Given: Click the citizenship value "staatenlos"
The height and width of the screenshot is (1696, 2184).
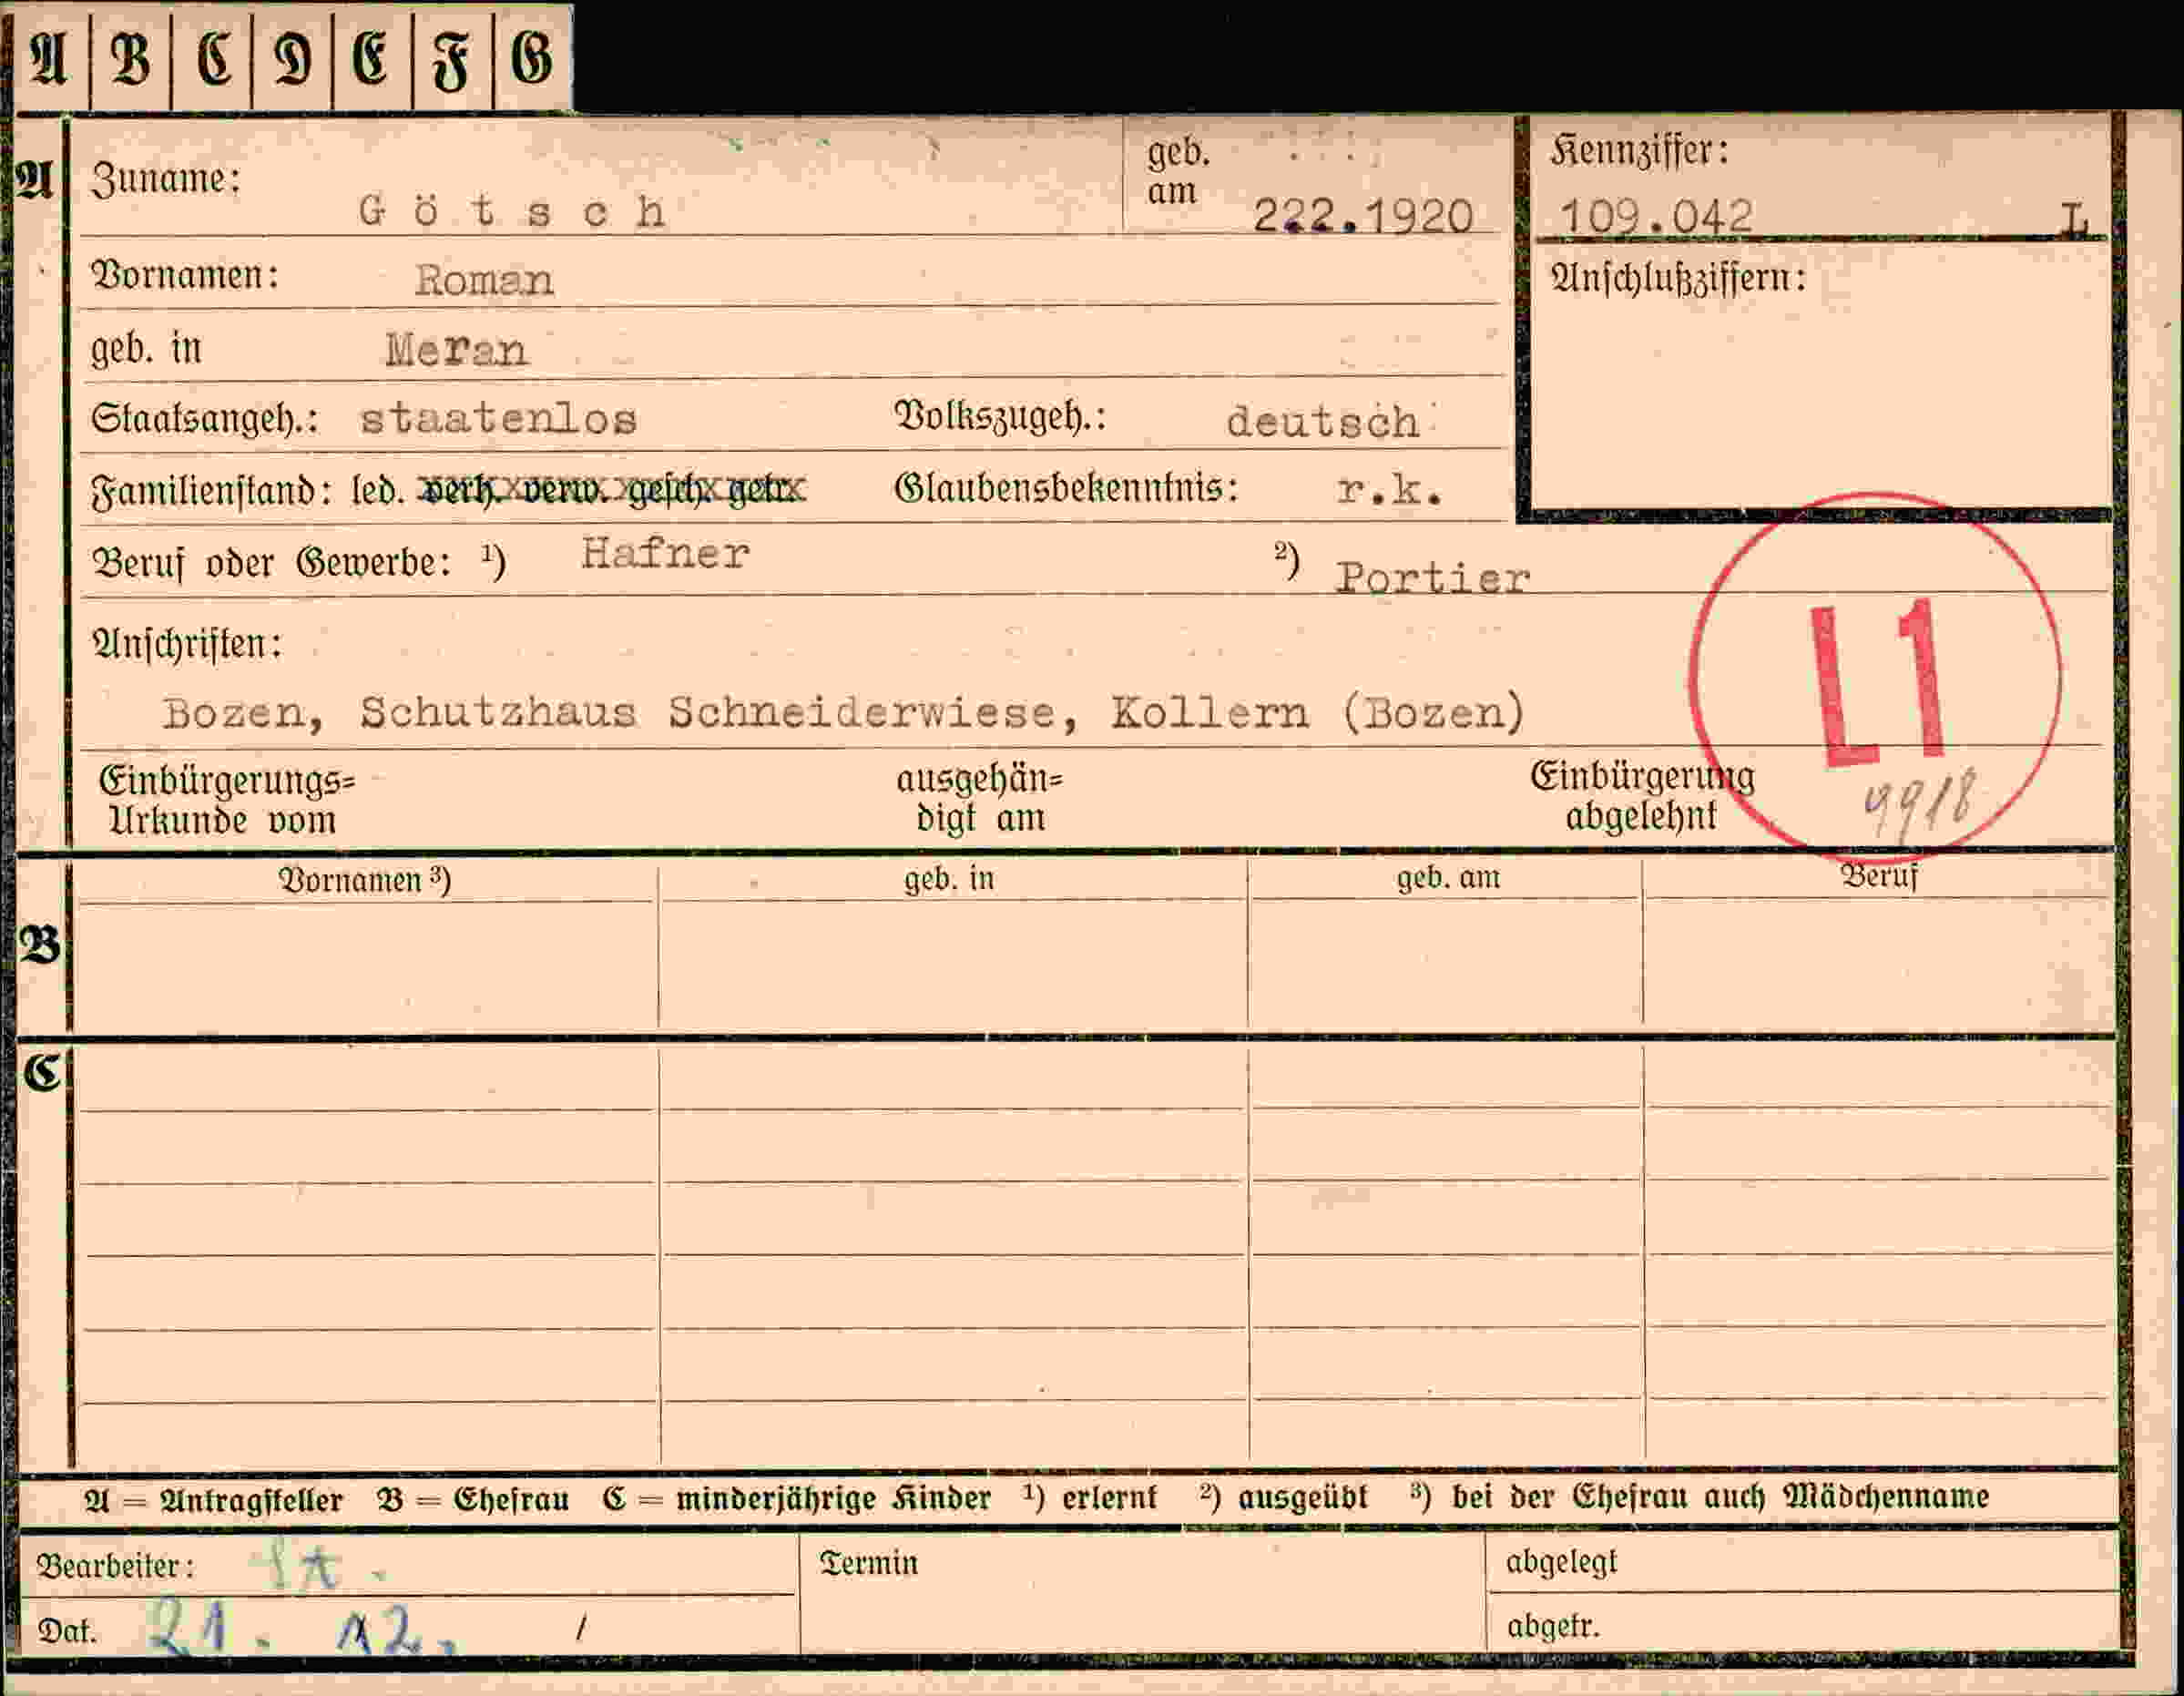Looking at the screenshot, I should tap(498, 418).
